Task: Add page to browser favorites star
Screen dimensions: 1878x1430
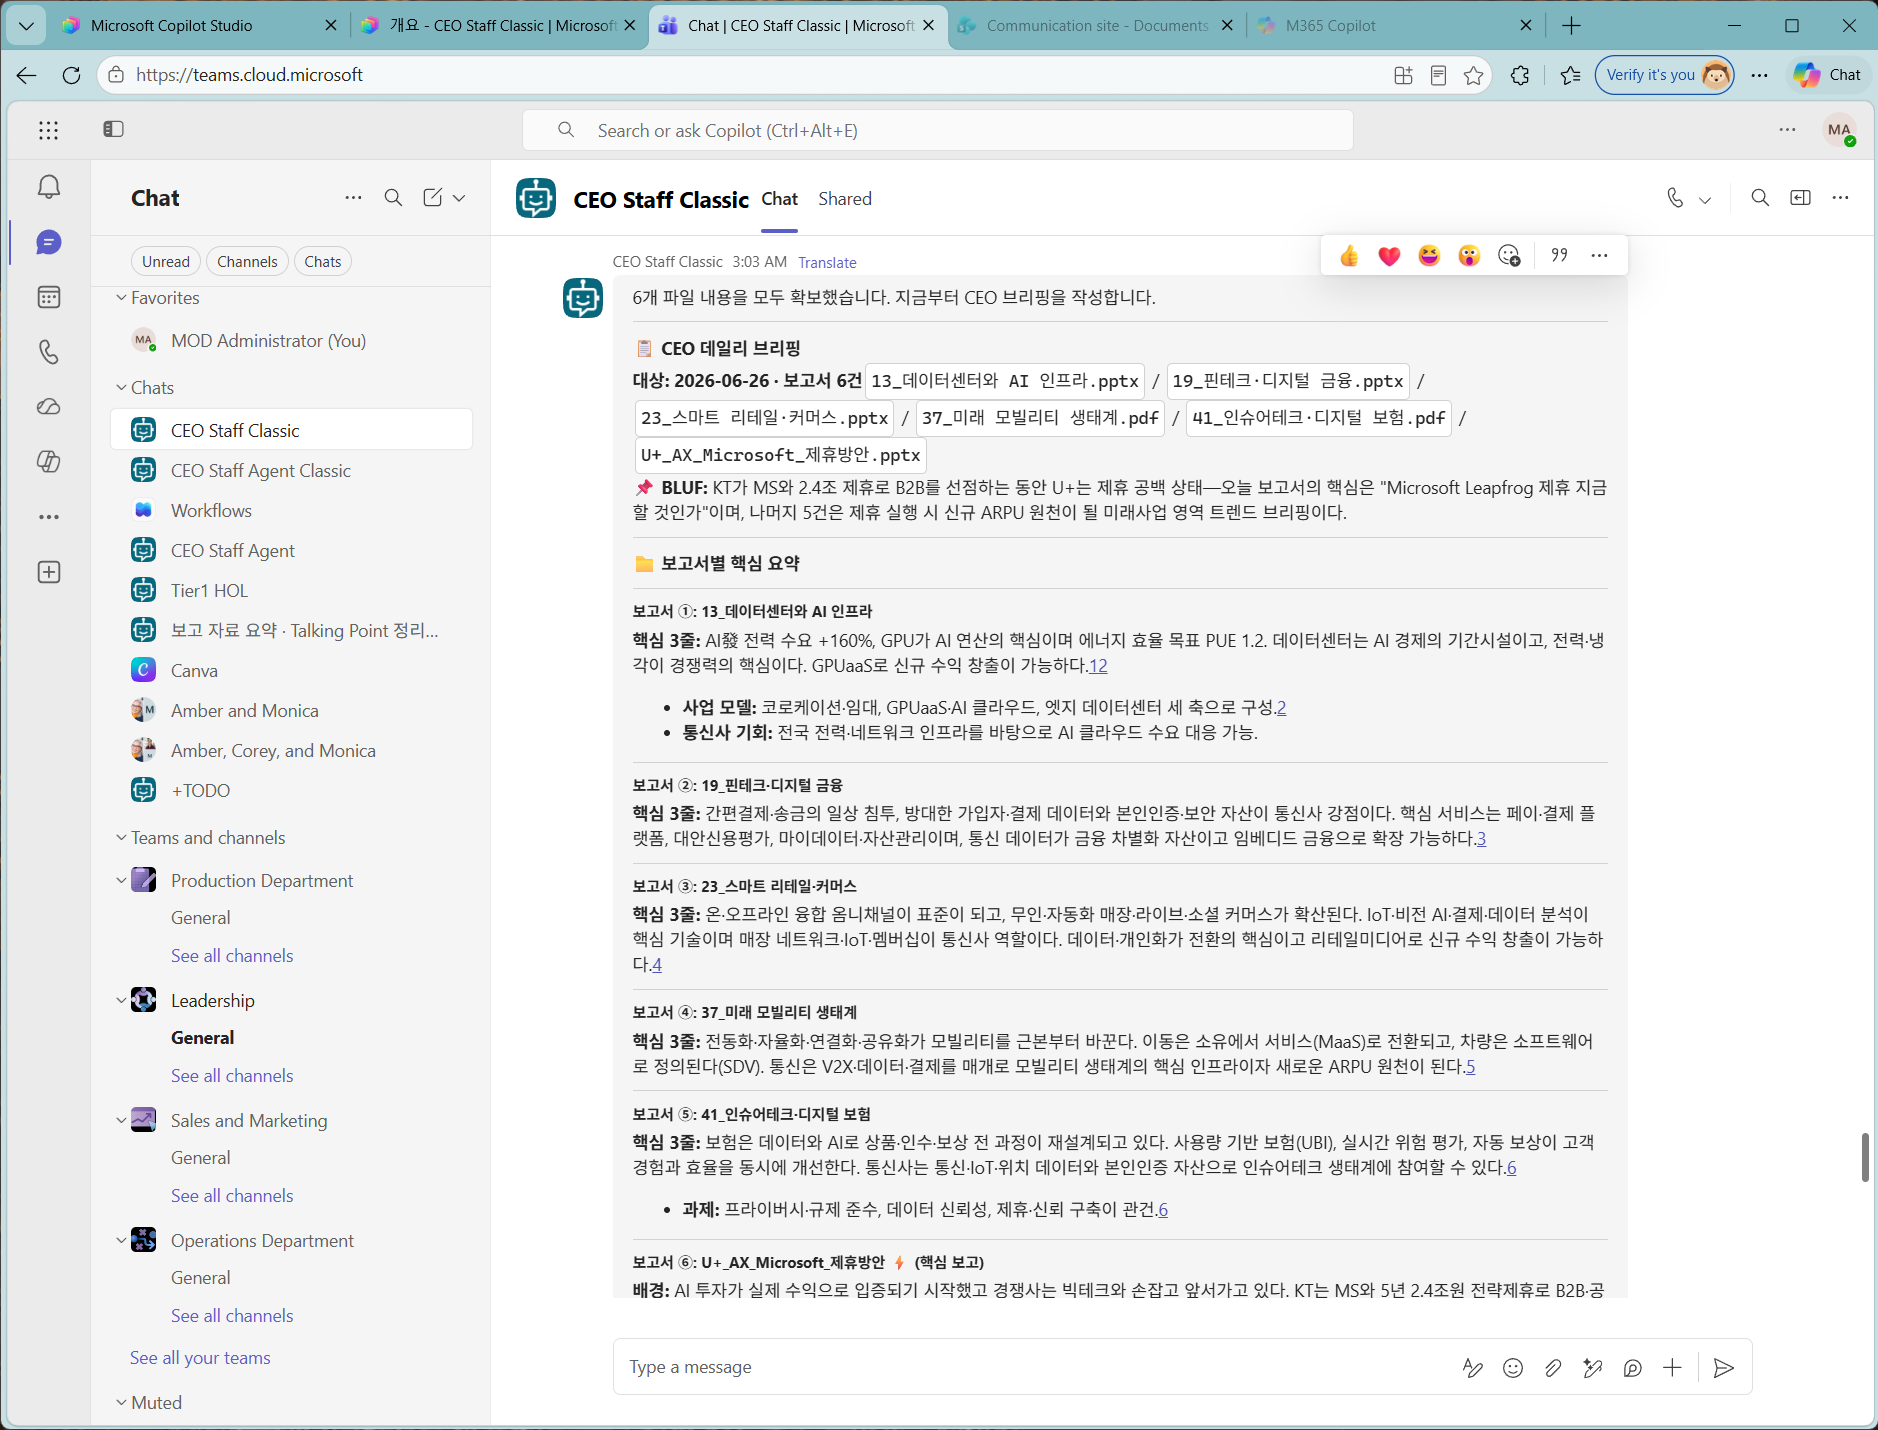Action: click(x=1473, y=75)
